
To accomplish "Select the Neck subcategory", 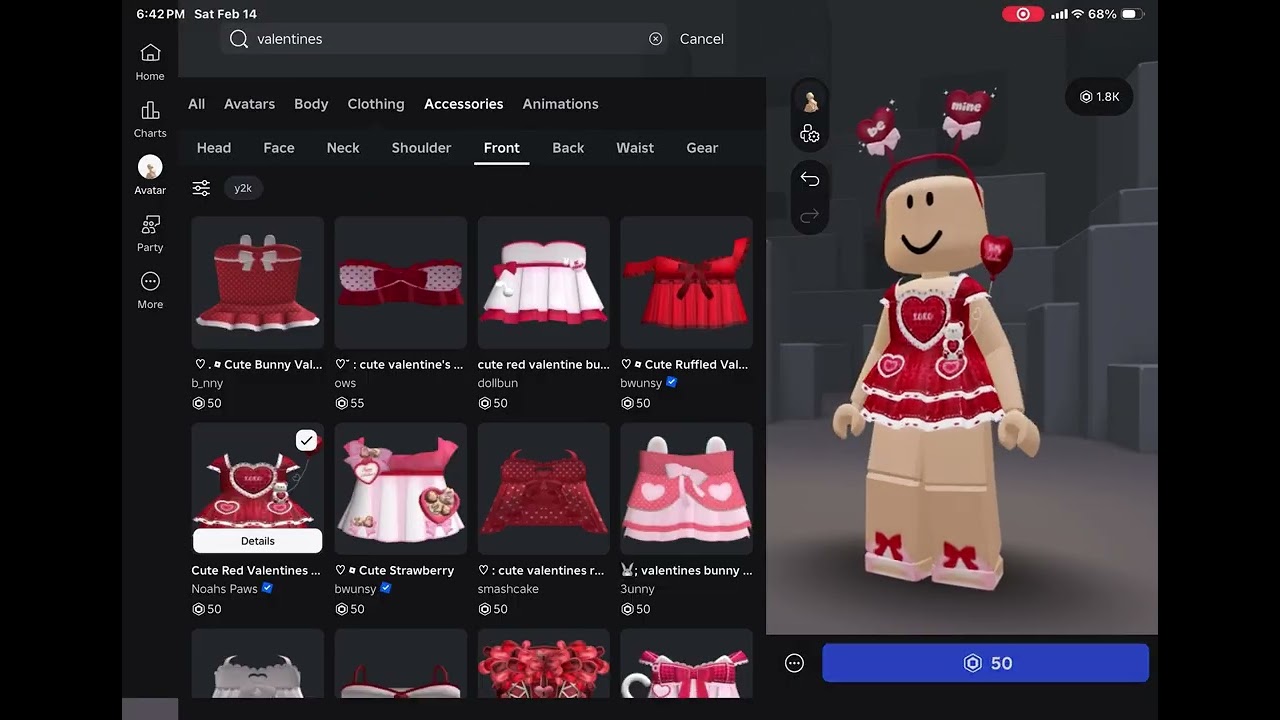I will (343, 148).
